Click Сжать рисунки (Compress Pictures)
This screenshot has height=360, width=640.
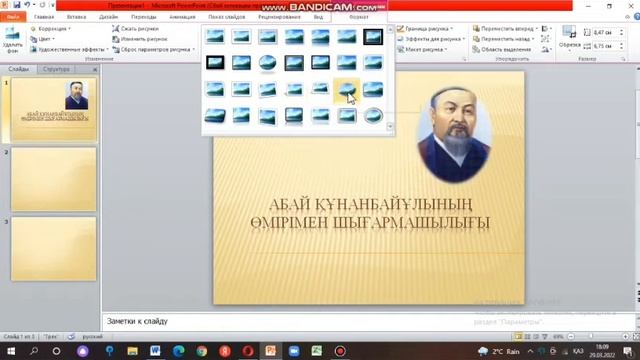tap(136, 29)
